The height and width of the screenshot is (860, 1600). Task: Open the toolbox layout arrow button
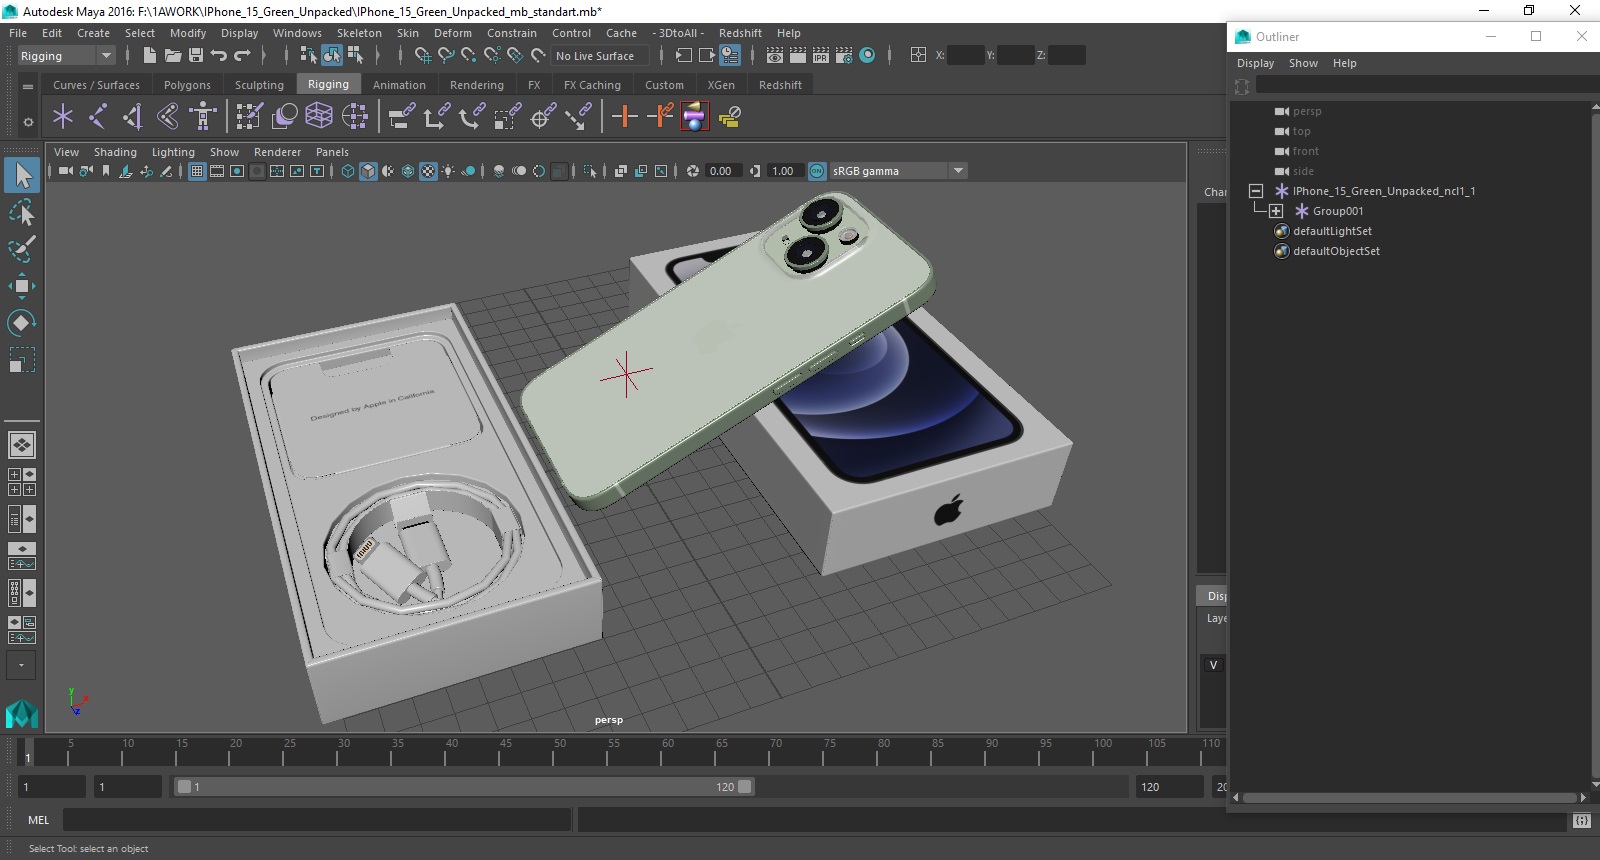point(21,665)
